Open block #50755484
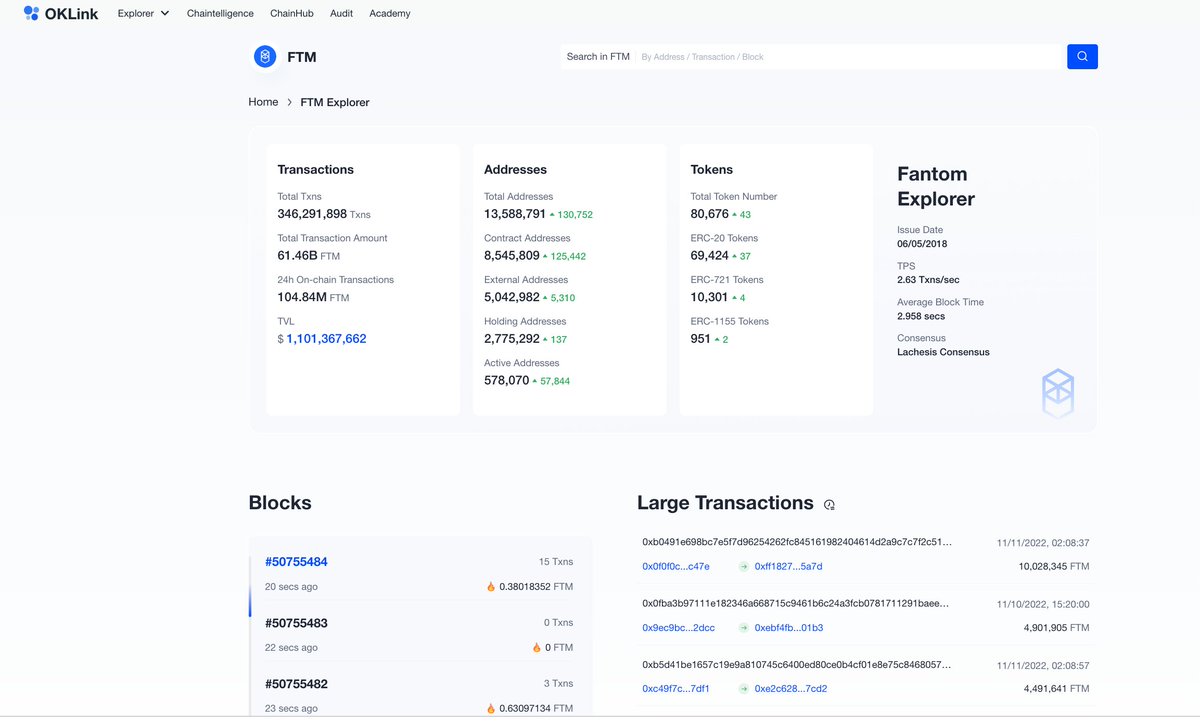 coord(296,562)
